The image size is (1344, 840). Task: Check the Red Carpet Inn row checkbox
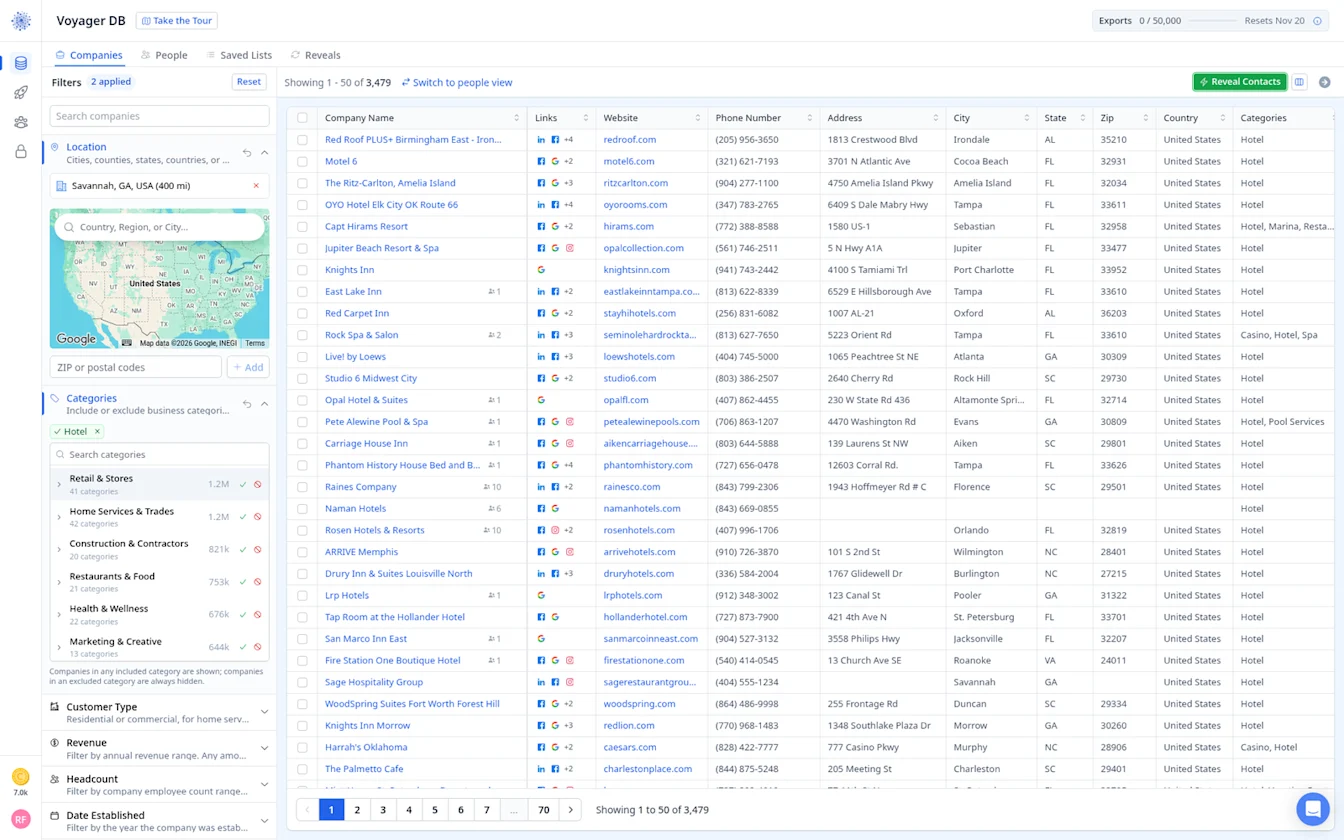coord(302,313)
